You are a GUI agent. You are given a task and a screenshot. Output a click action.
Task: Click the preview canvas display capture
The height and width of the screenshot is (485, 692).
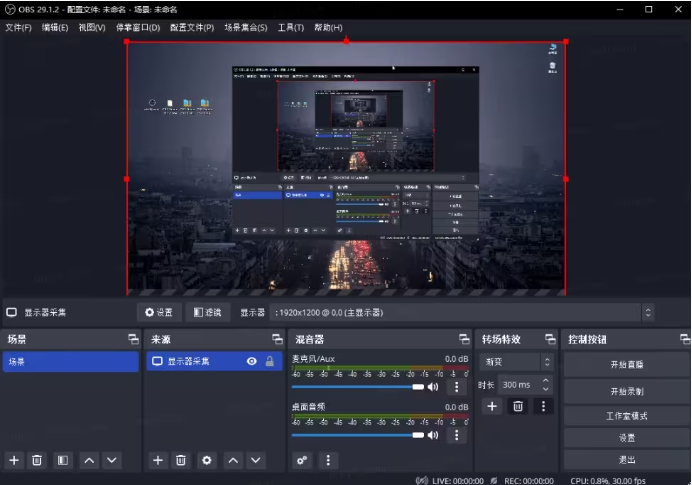coord(346,169)
